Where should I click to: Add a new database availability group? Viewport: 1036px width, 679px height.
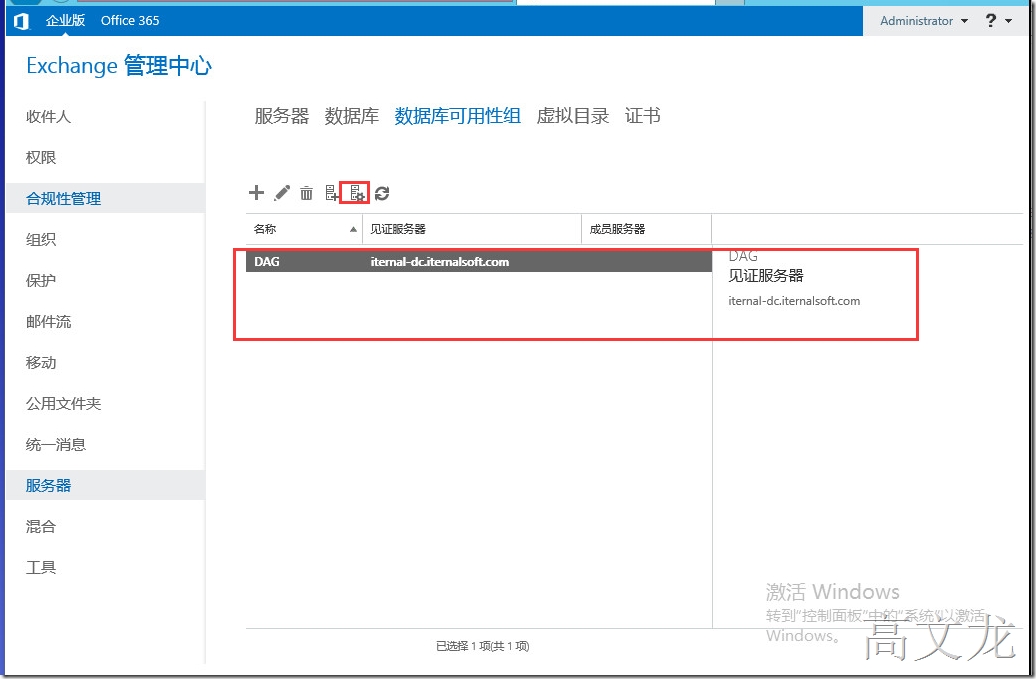pyautogui.click(x=256, y=192)
